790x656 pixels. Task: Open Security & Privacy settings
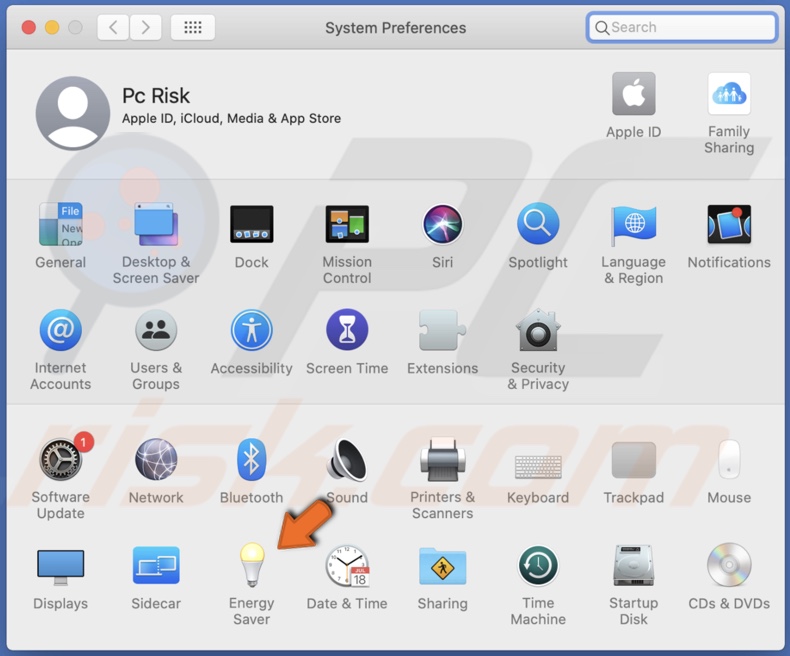pos(538,332)
